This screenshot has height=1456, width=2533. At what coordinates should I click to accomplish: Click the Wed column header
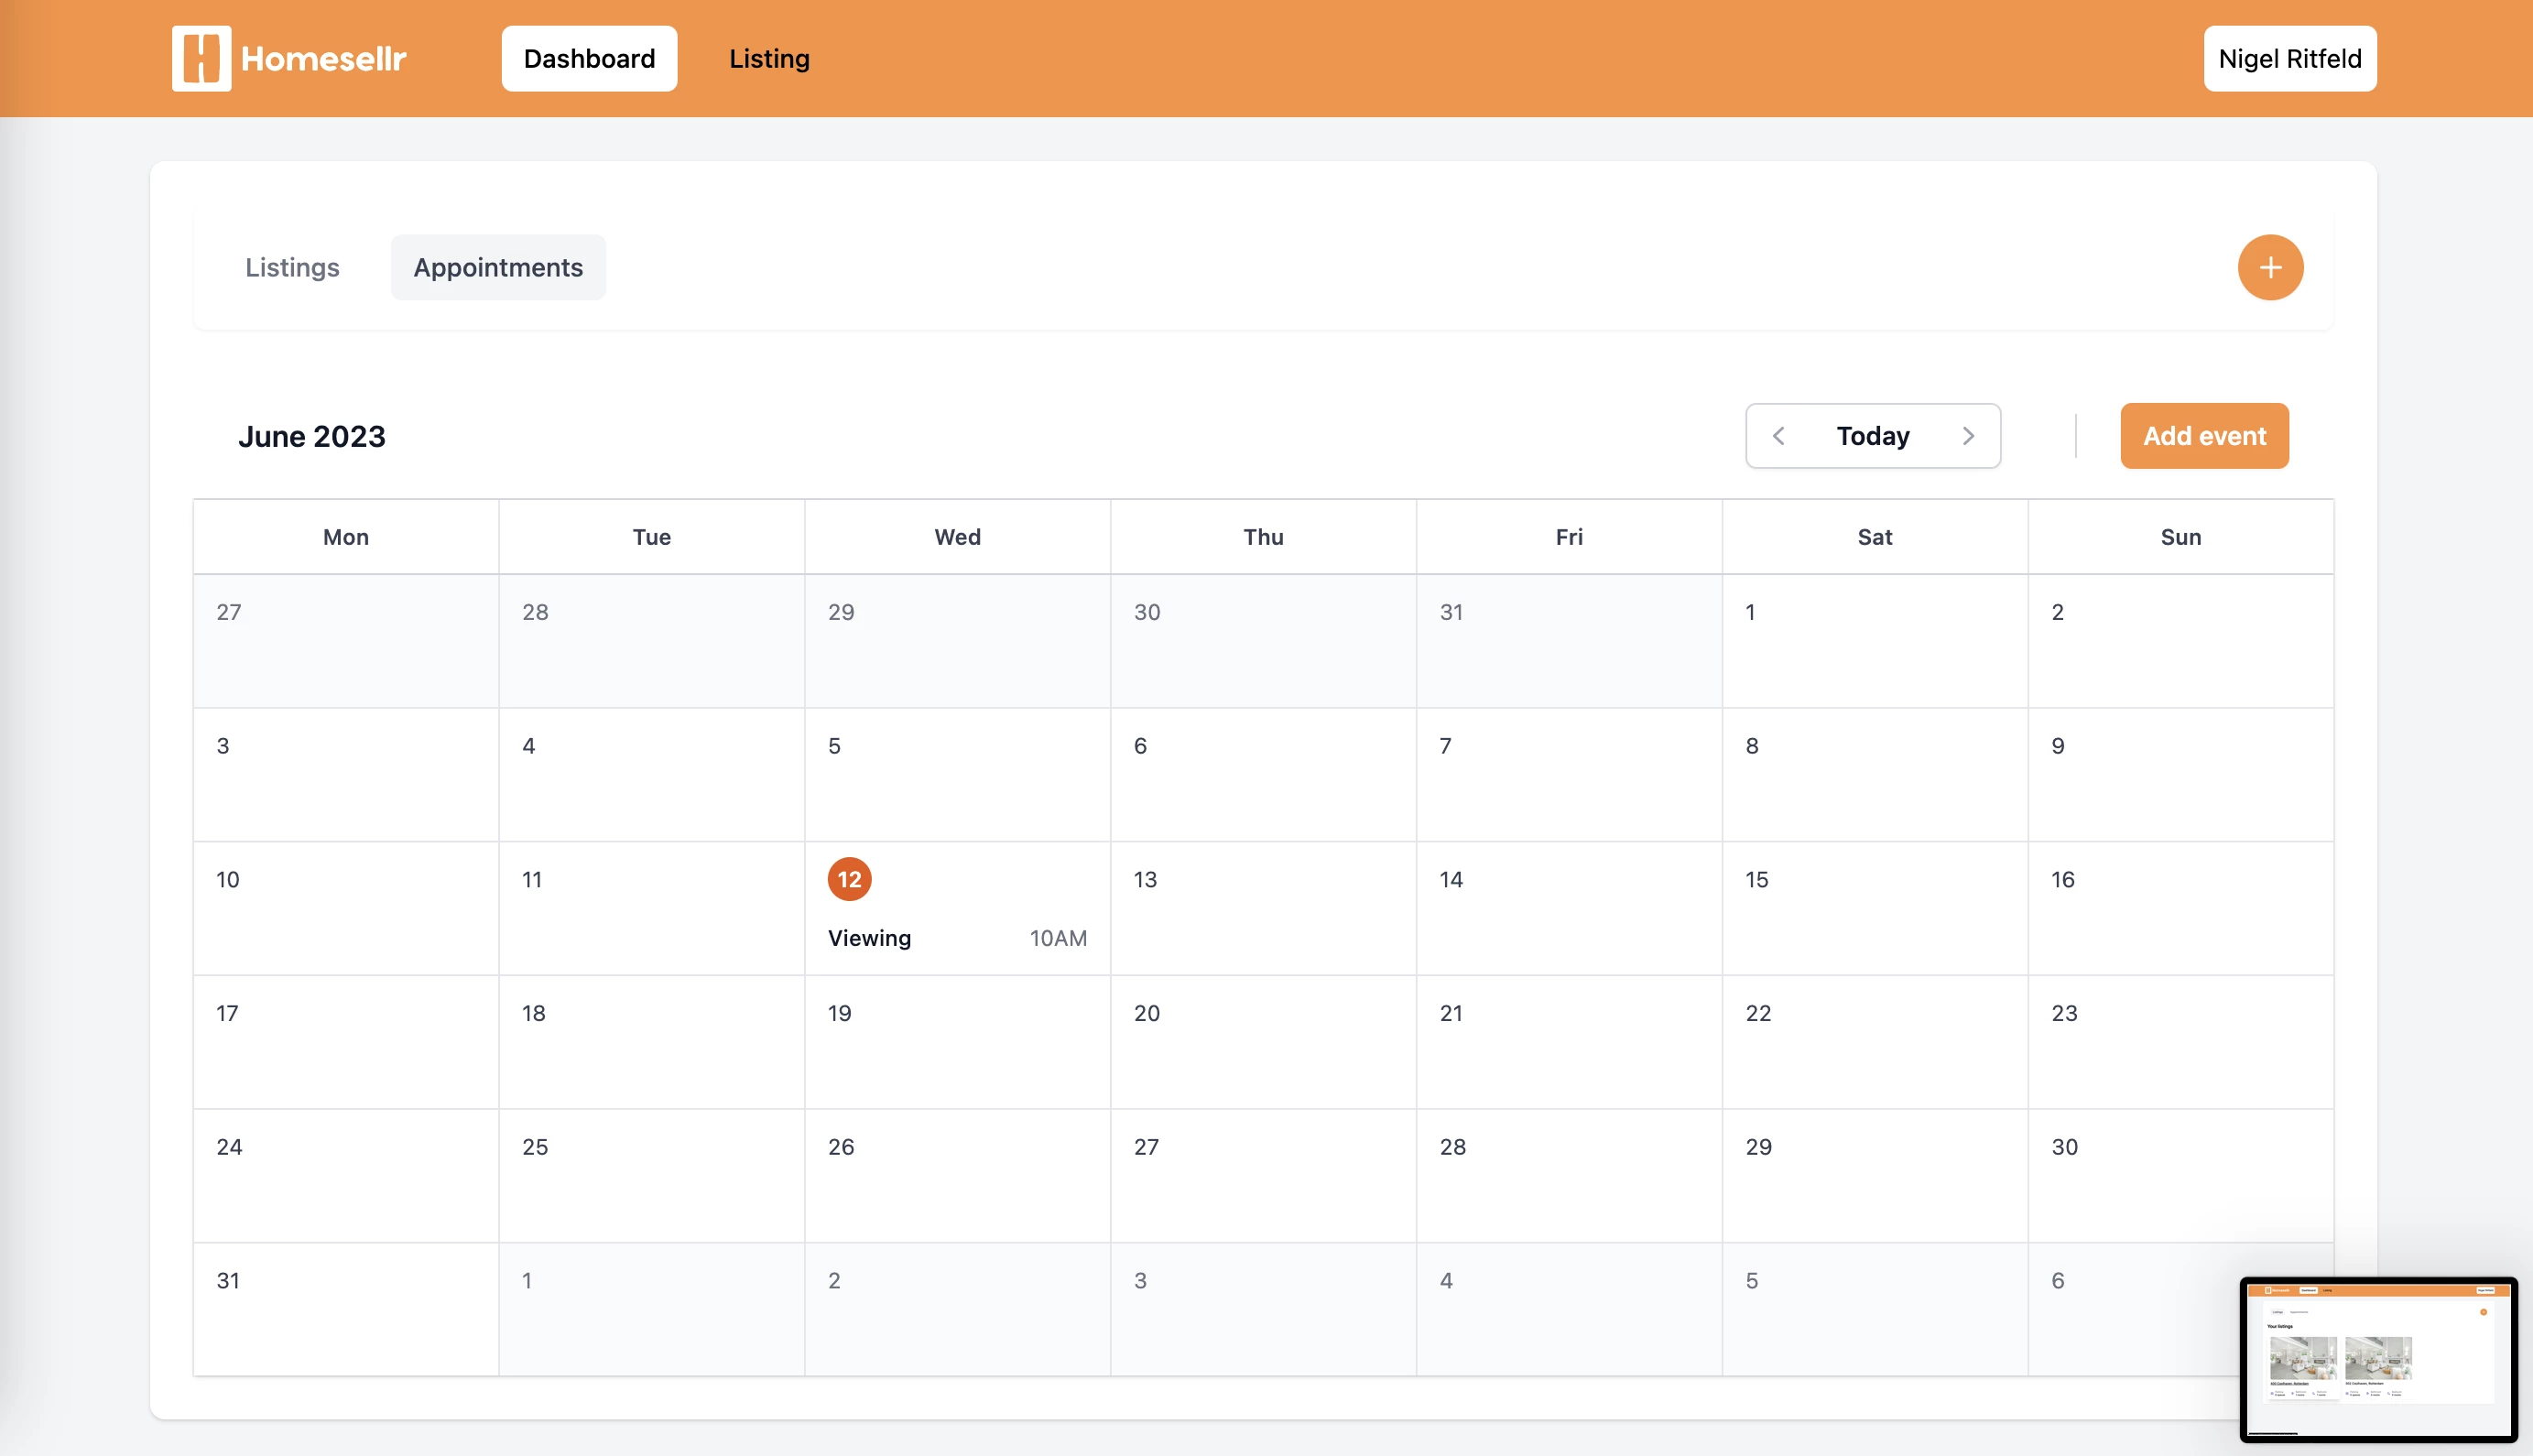pos(957,536)
